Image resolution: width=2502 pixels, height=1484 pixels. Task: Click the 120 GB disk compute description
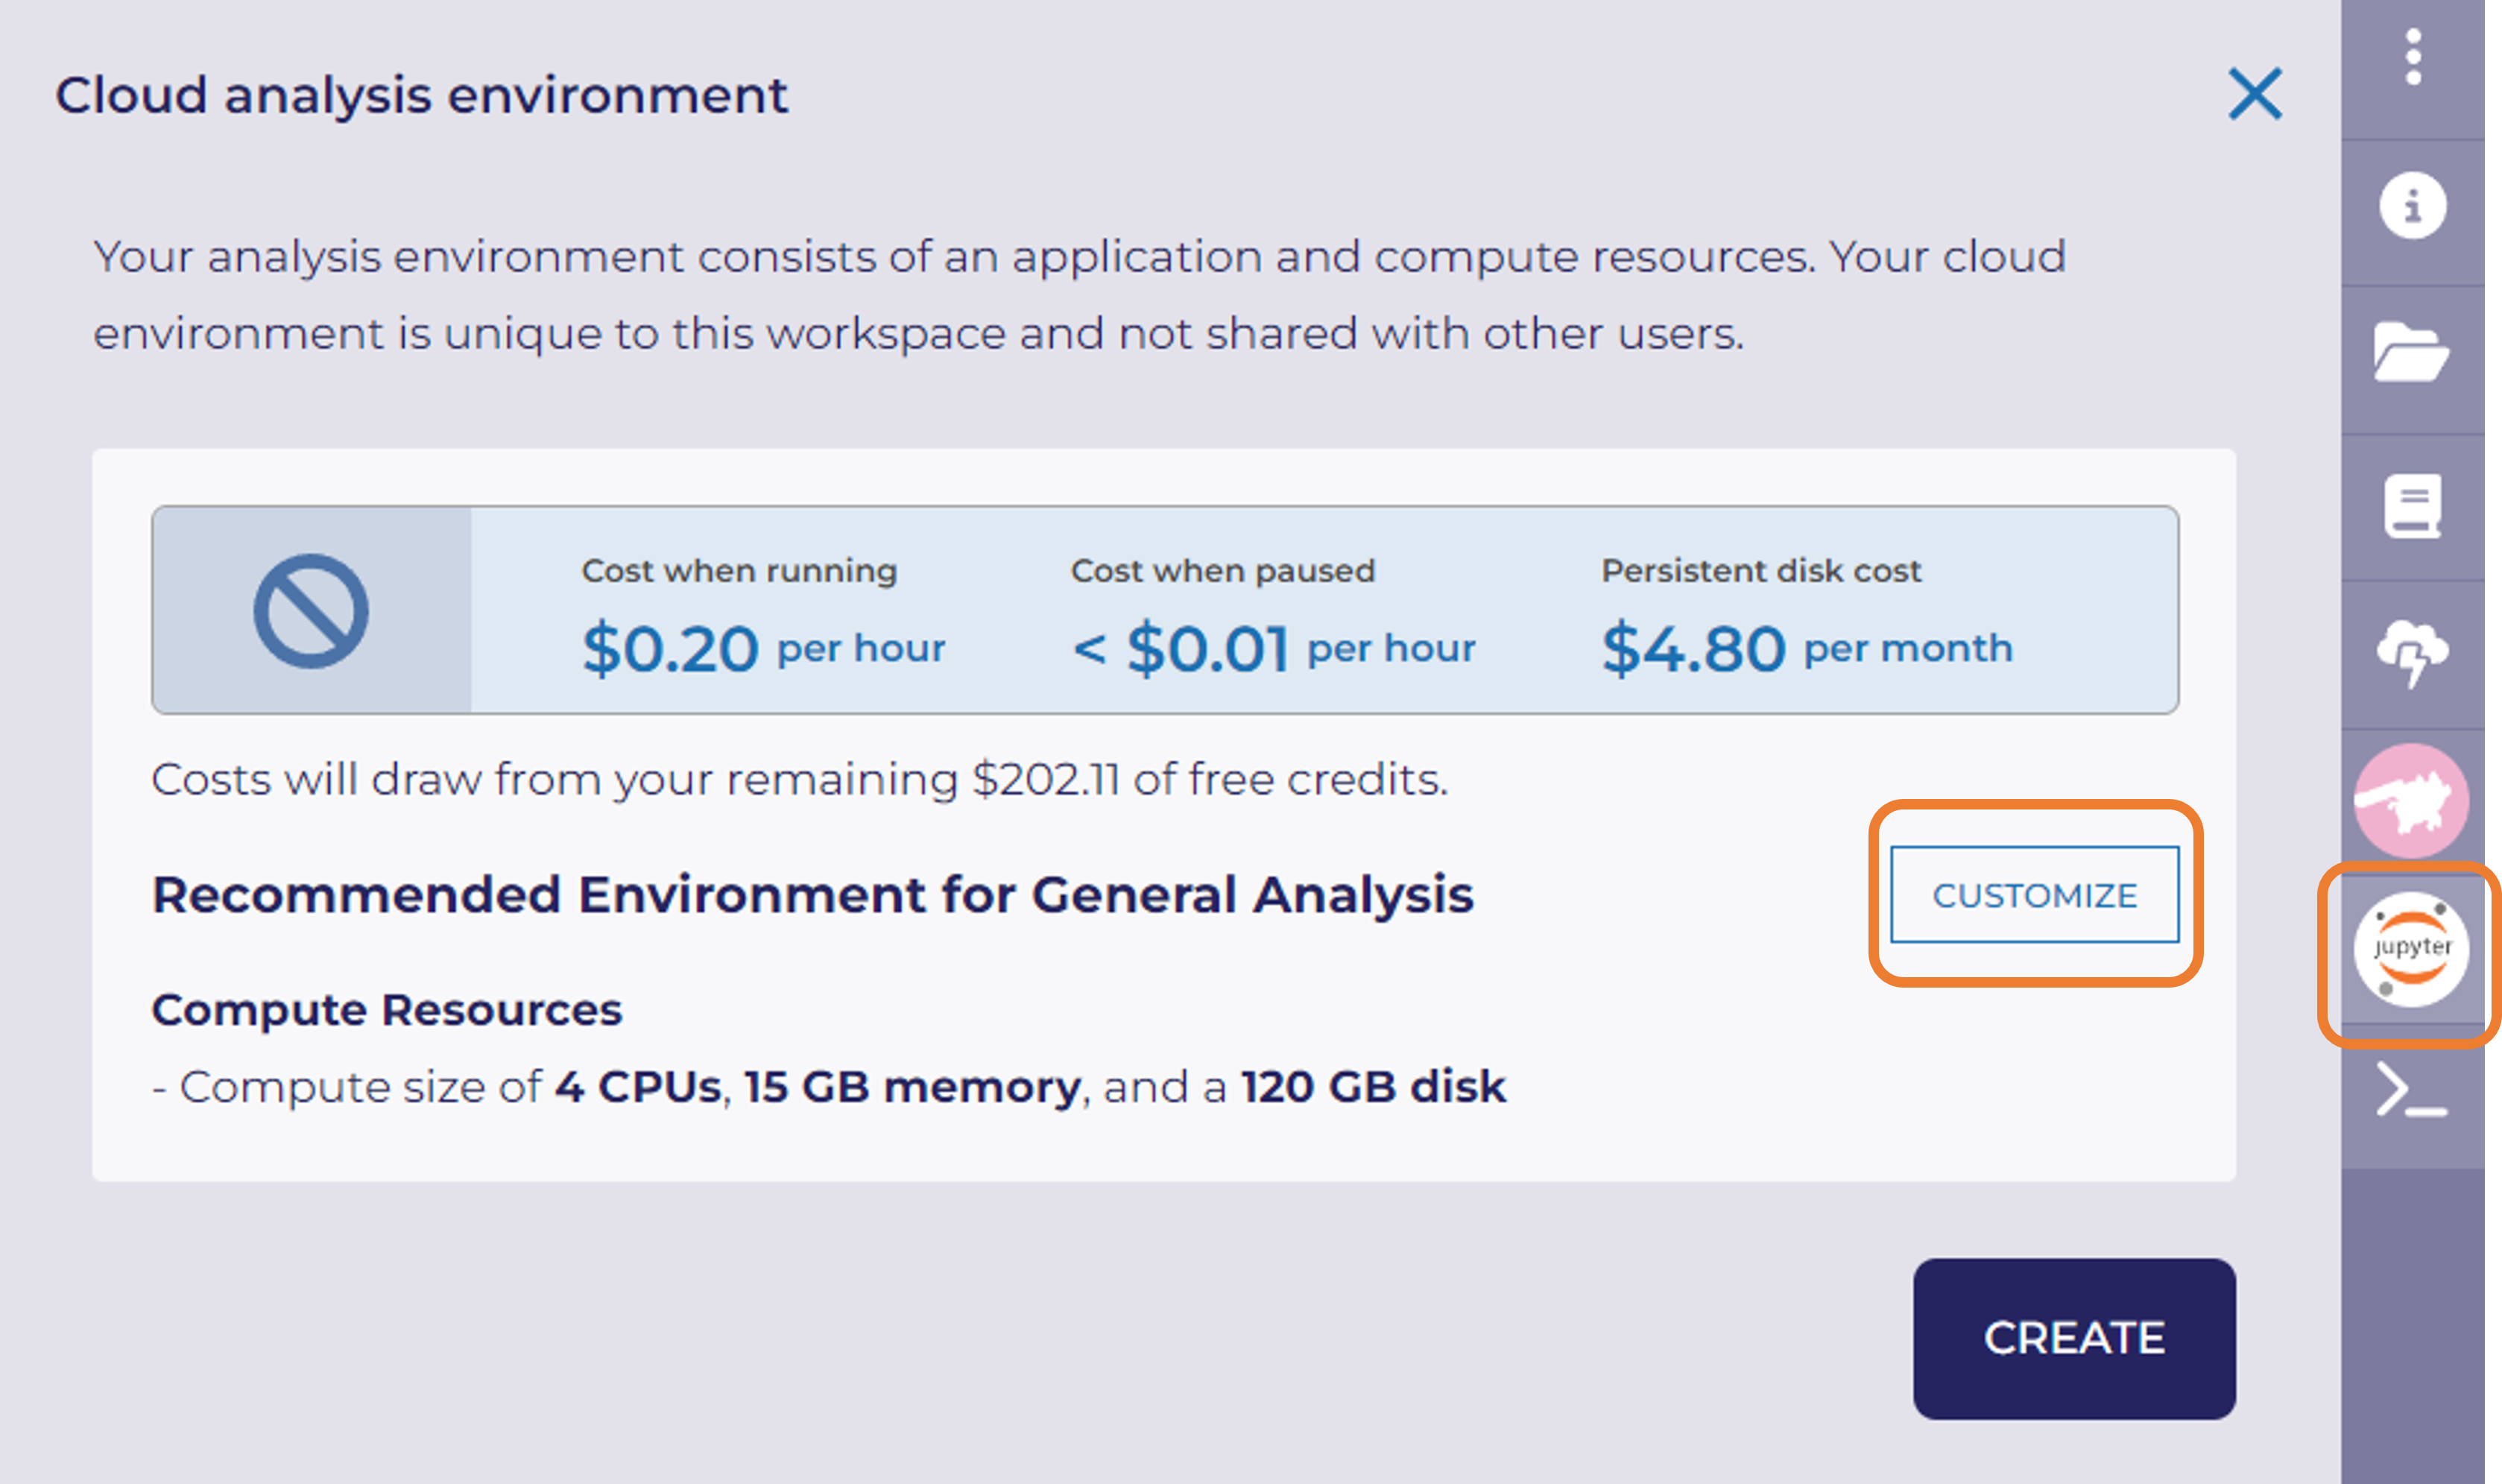(1373, 1087)
